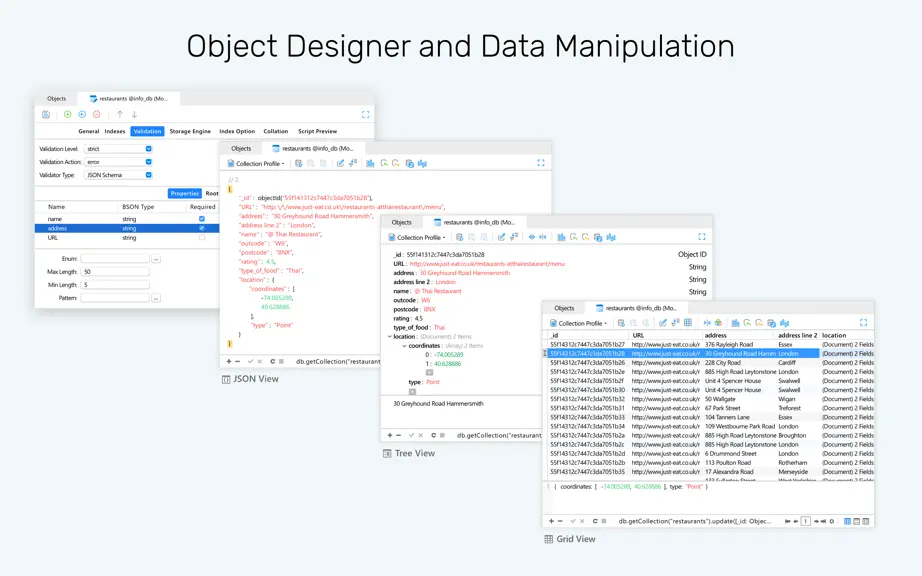Click ellipsis button next to Pattern field
Screen dimensions: 922x576
(x=156, y=298)
